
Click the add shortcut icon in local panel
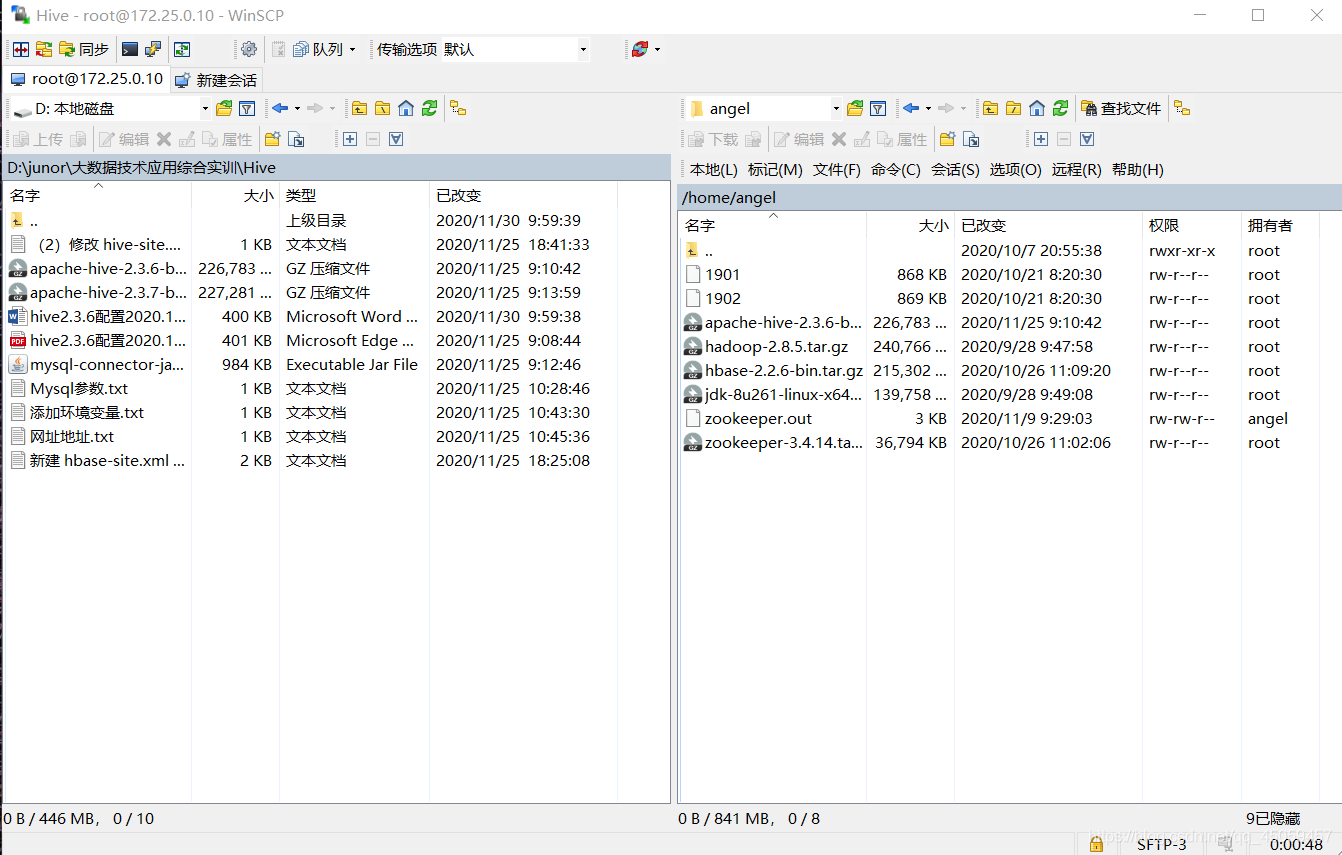click(x=295, y=139)
